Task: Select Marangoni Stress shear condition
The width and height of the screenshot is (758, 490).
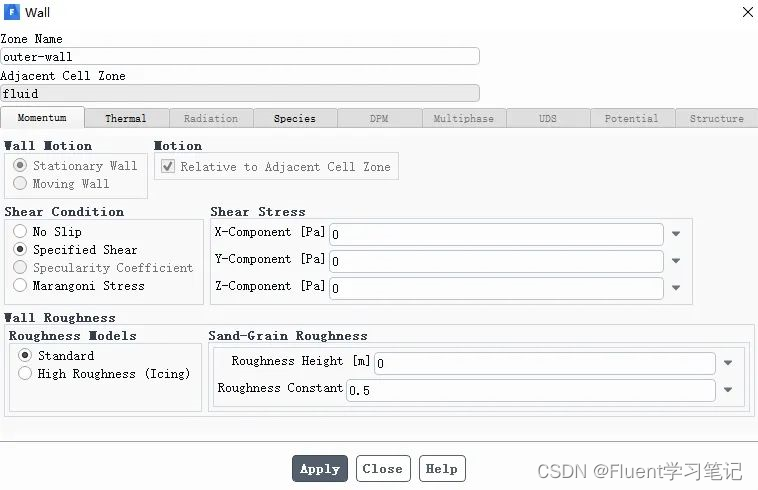Action: tap(20, 286)
